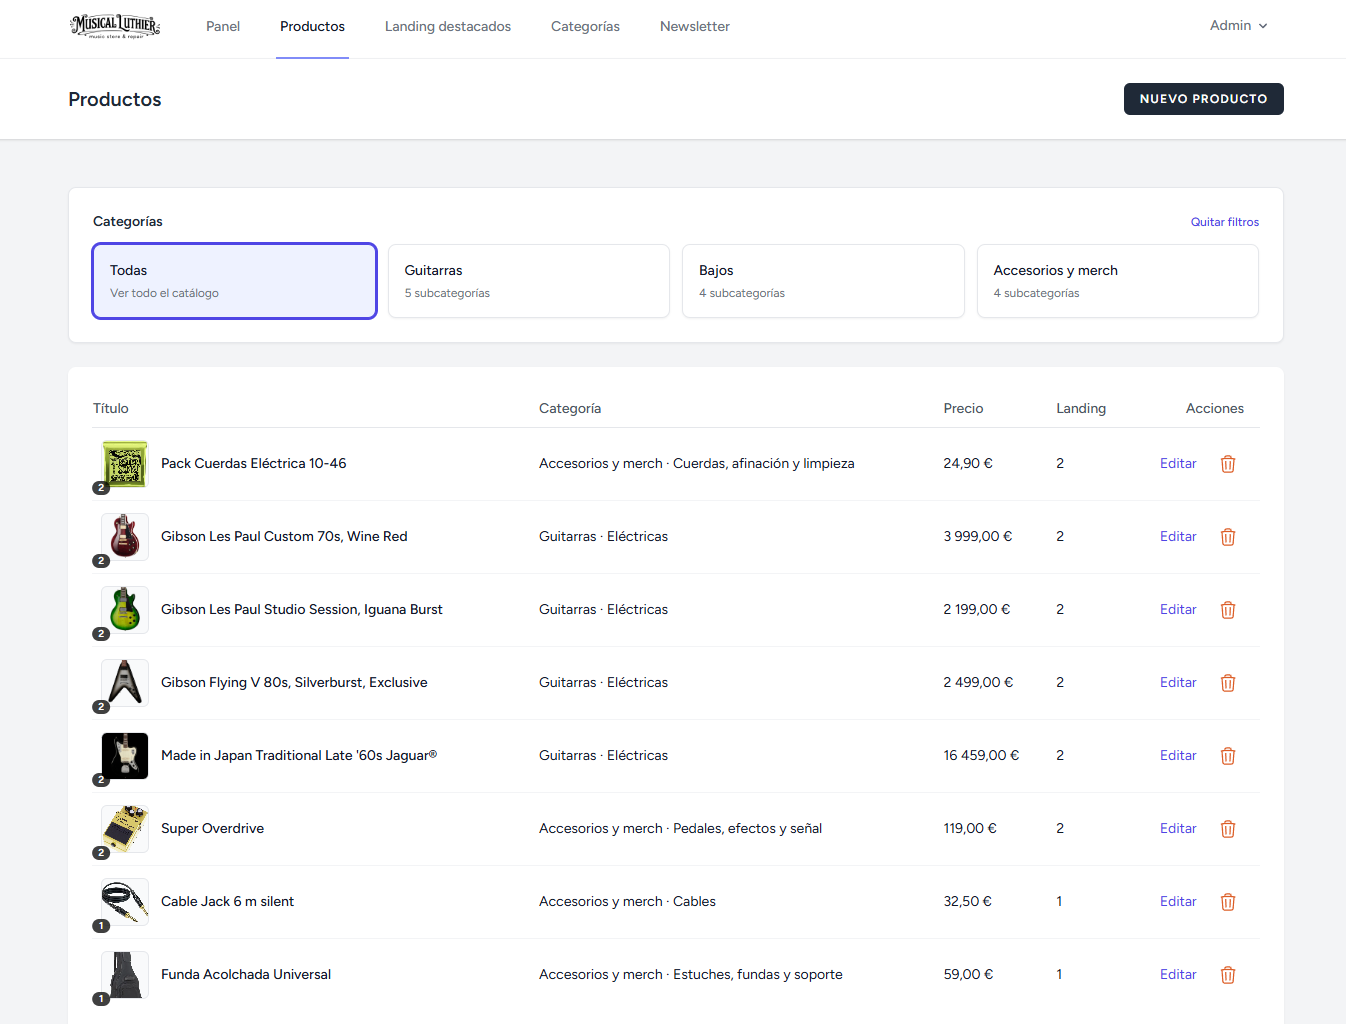Filter by the Bajos category card

823,281
